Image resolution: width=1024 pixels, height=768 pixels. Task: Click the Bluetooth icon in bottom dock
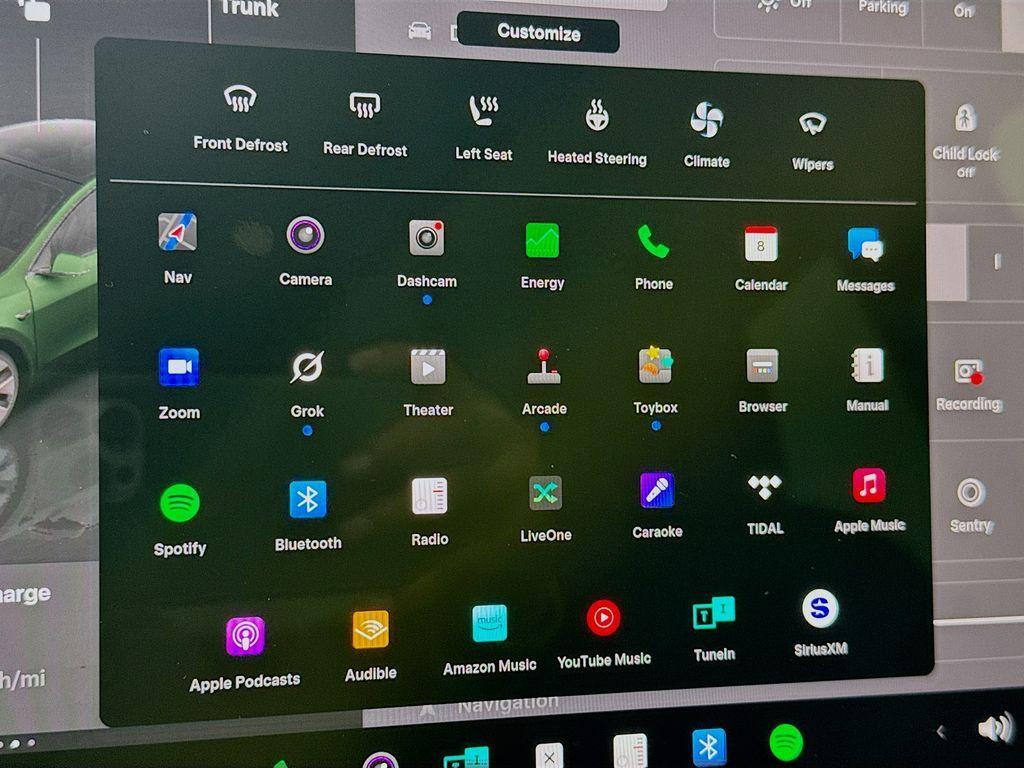pos(709,746)
